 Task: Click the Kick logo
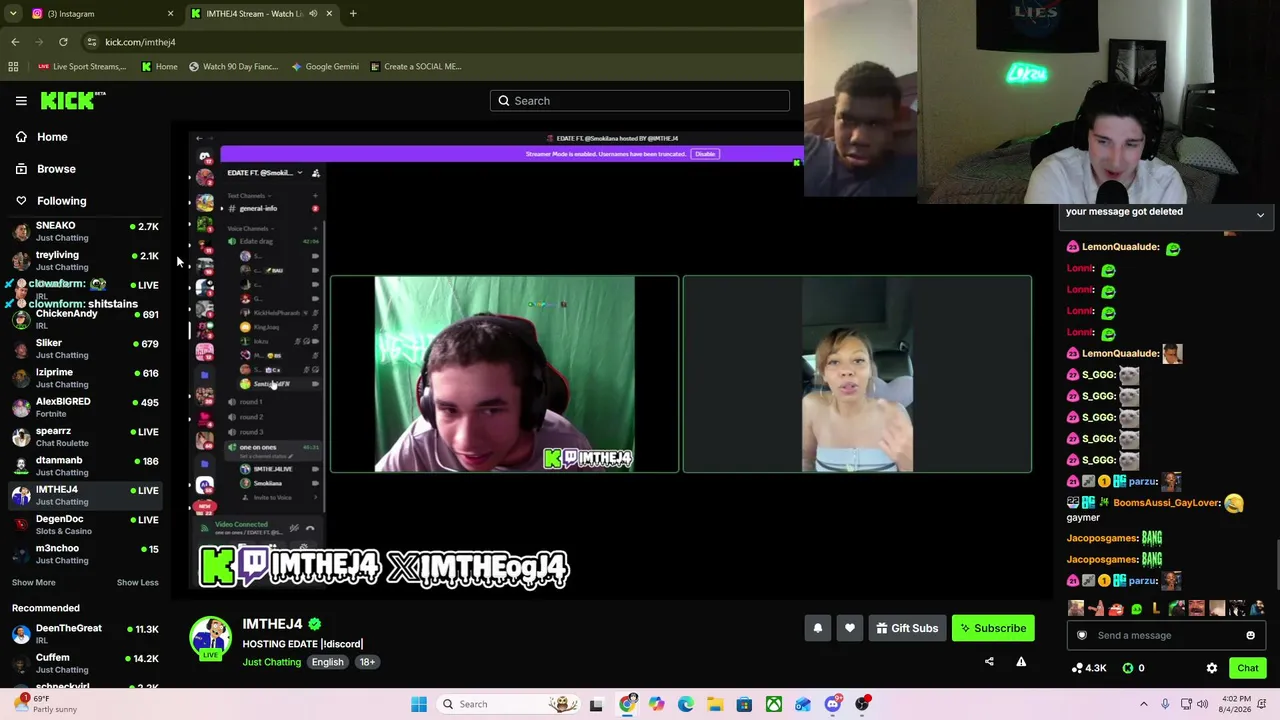coord(72,100)
